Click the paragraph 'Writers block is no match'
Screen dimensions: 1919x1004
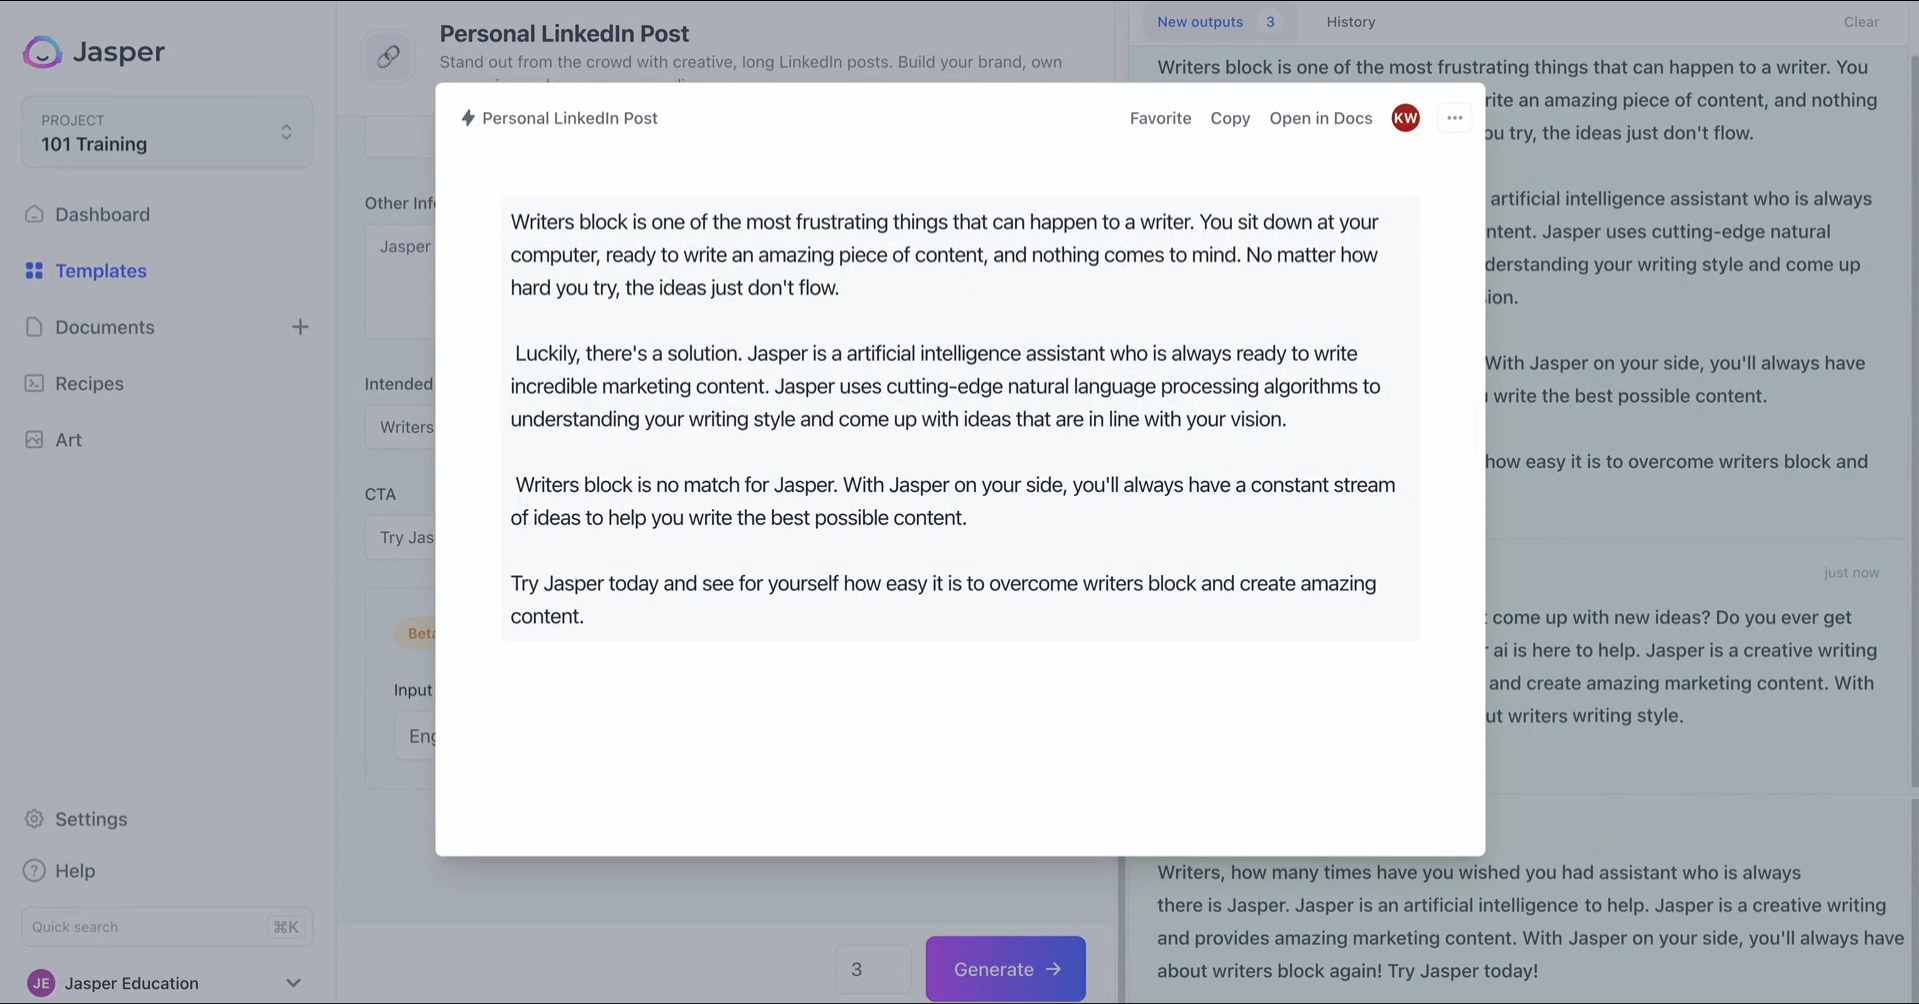pos(953,501)
